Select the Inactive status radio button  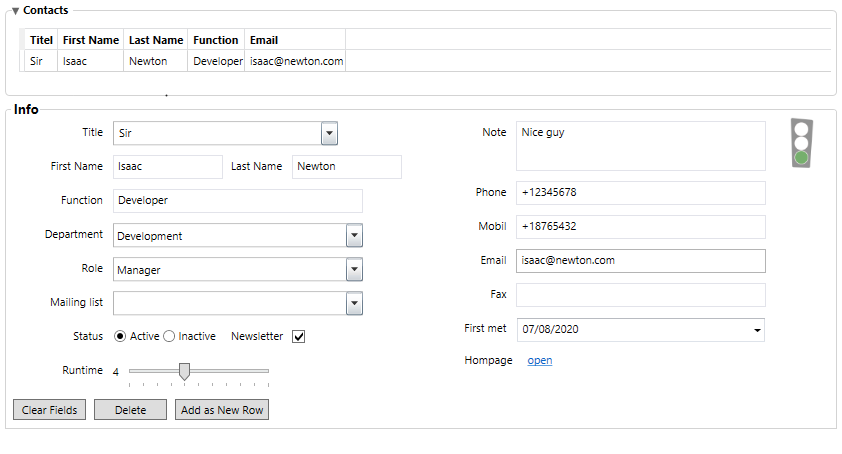coord(169,336)
